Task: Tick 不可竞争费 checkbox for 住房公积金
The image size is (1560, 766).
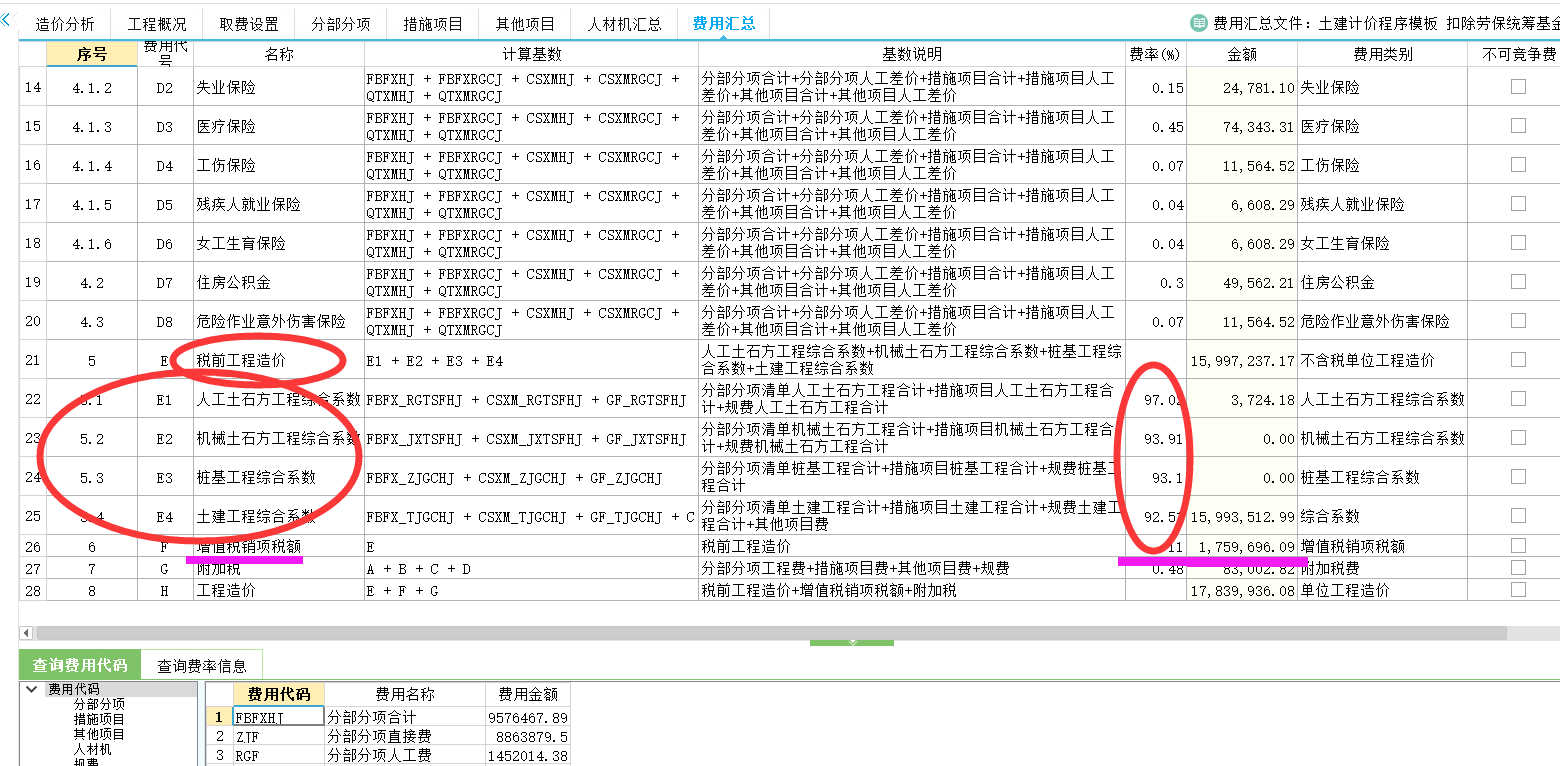Action: pyautogui.click(x=1518, y=282)
